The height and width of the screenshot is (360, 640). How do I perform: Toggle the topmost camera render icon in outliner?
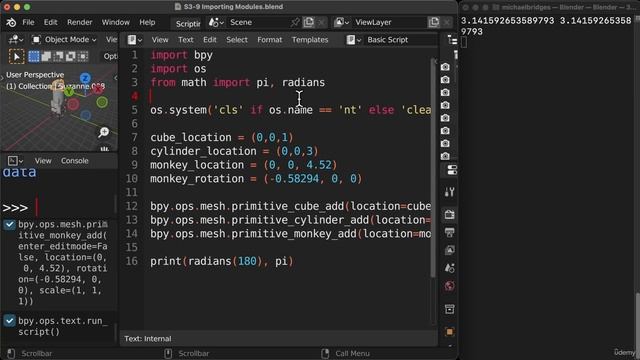pyautogui.click(x=445, y=67)
